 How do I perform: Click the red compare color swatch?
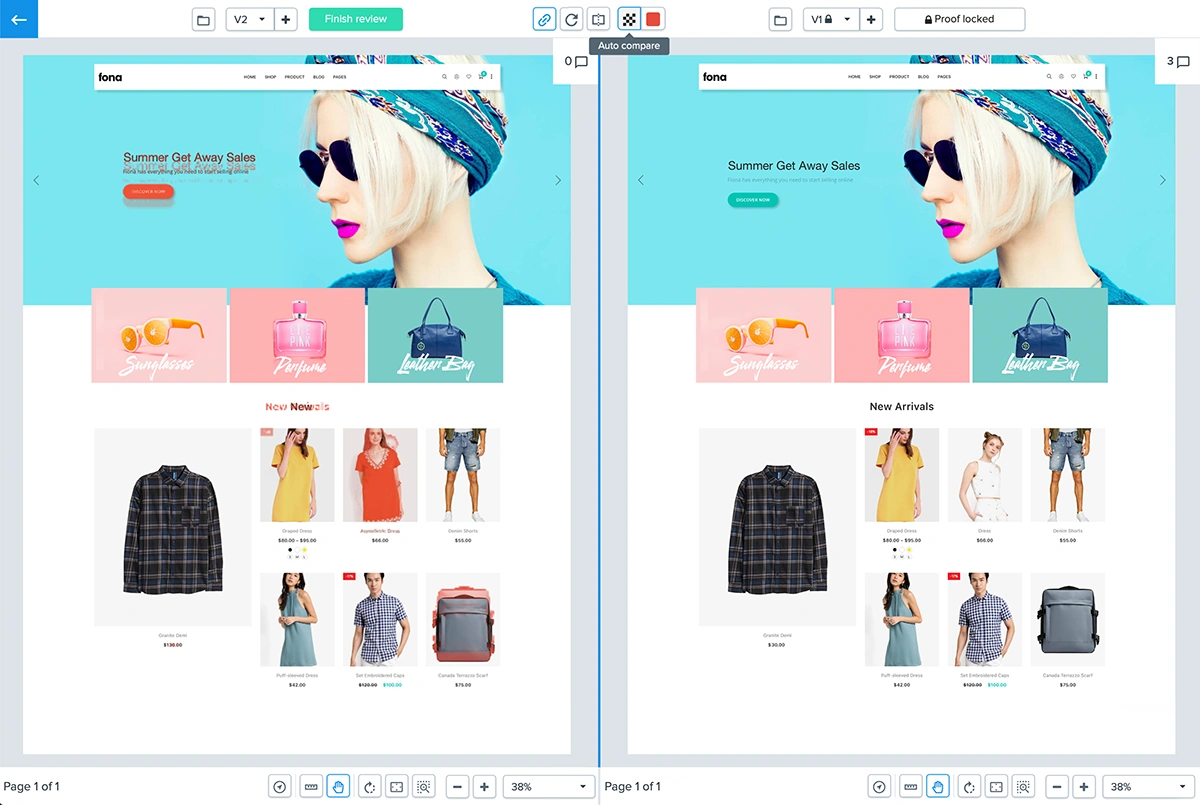tap(653, 19)
